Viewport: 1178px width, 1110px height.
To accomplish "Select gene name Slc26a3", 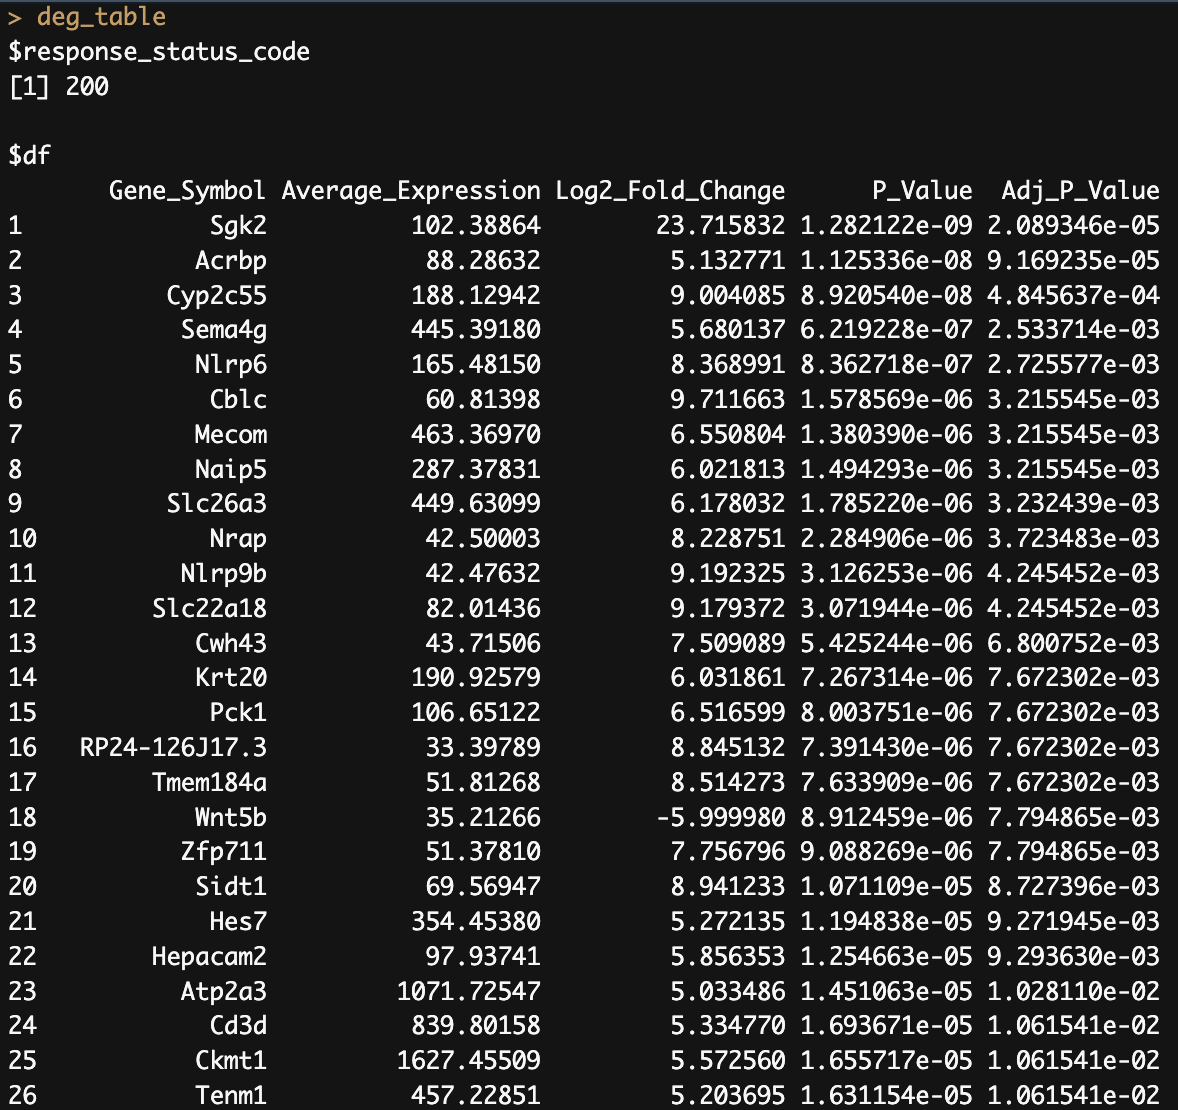I will pos(216,504).
